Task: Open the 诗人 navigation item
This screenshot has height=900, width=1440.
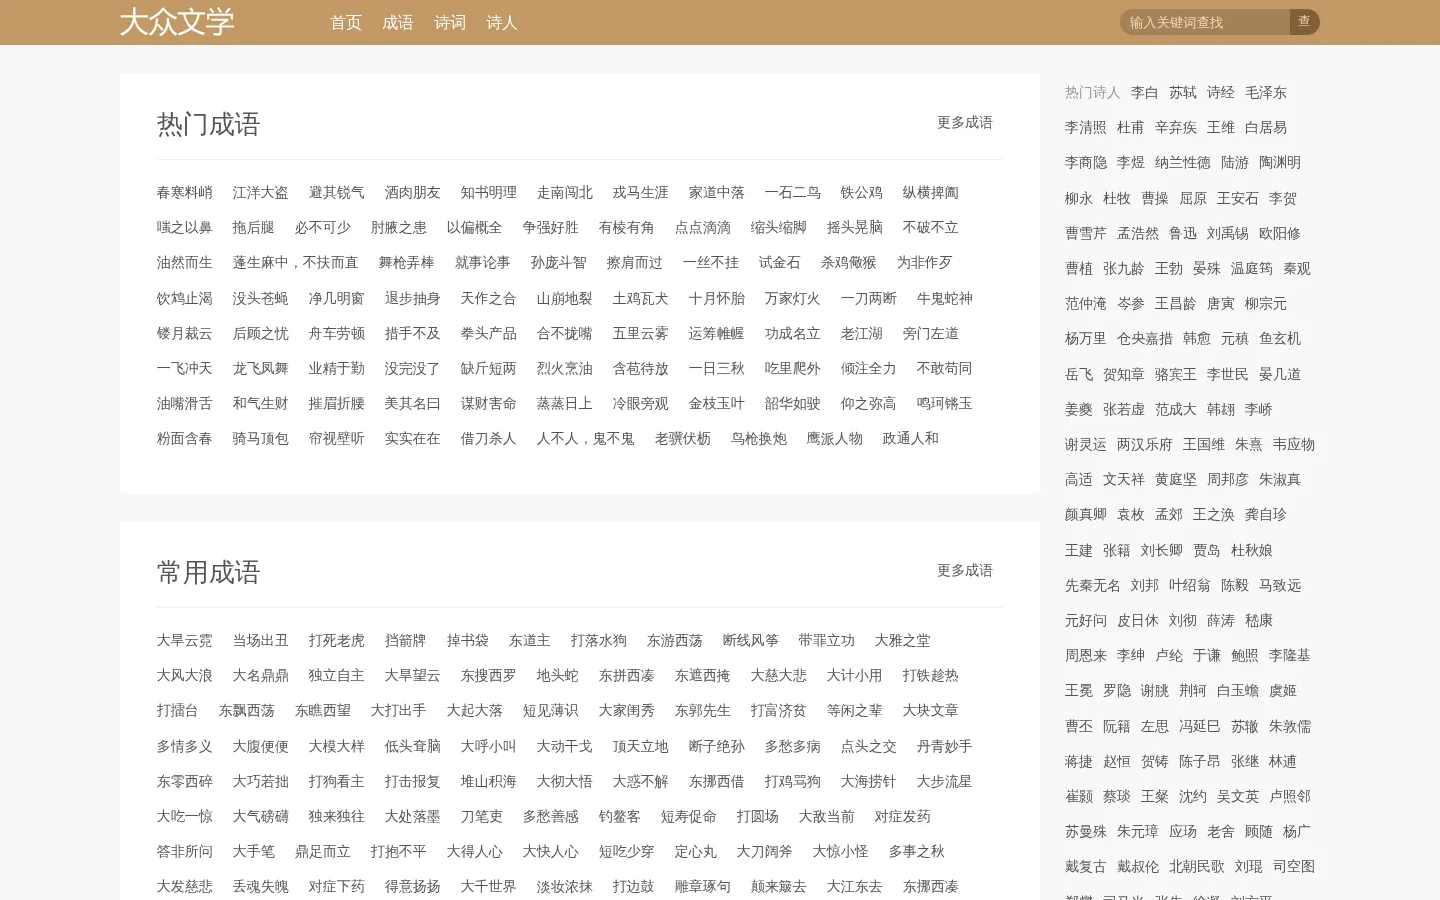Action: tap(502, 22)
